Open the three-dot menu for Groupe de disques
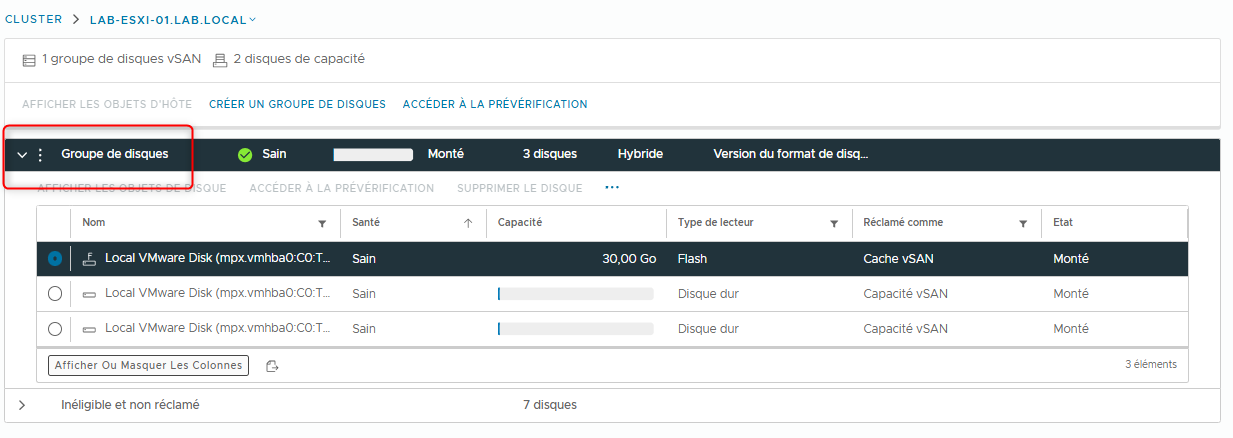The image size is (1233, 438). (x=40, y=155)
